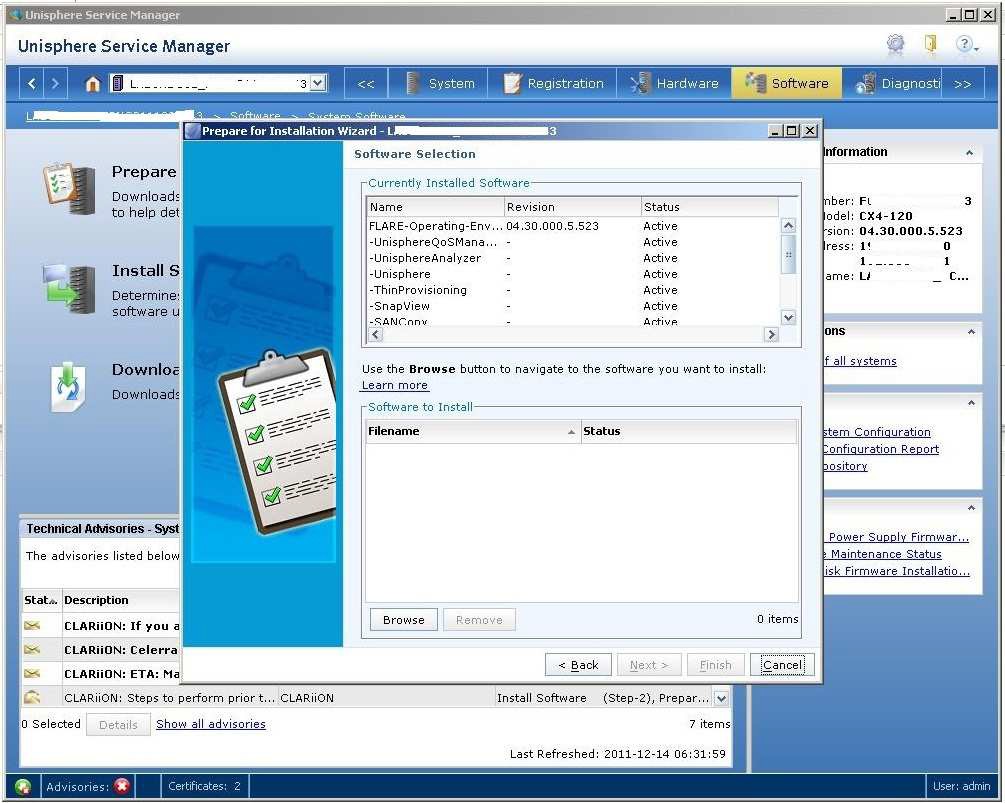Collapse the Information panel
The width and height of the screenshot is (1005, 803).
(969, 153)
